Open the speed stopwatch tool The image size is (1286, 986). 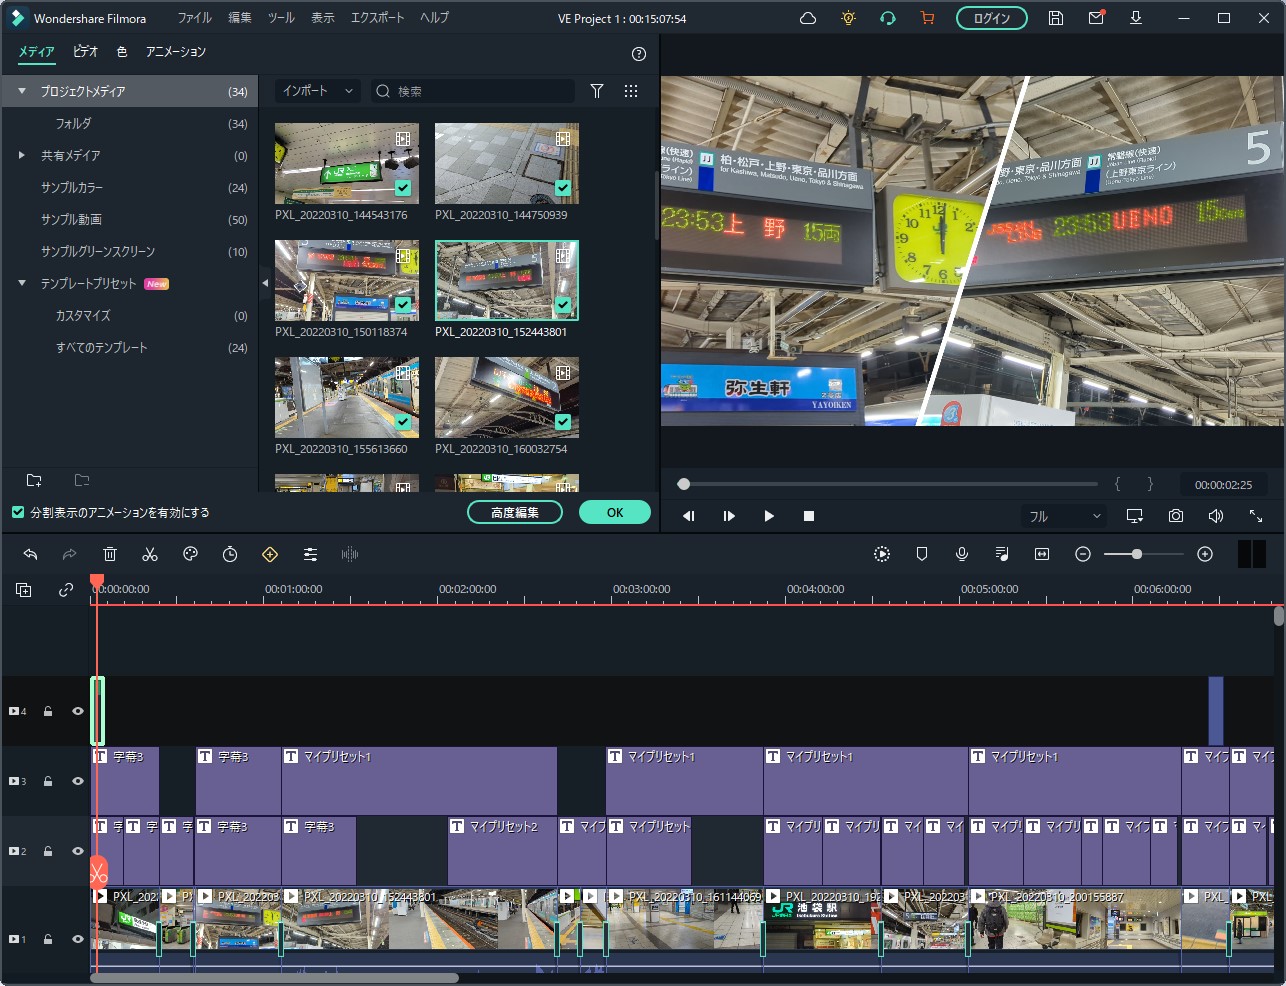click(x=230, y=554)
